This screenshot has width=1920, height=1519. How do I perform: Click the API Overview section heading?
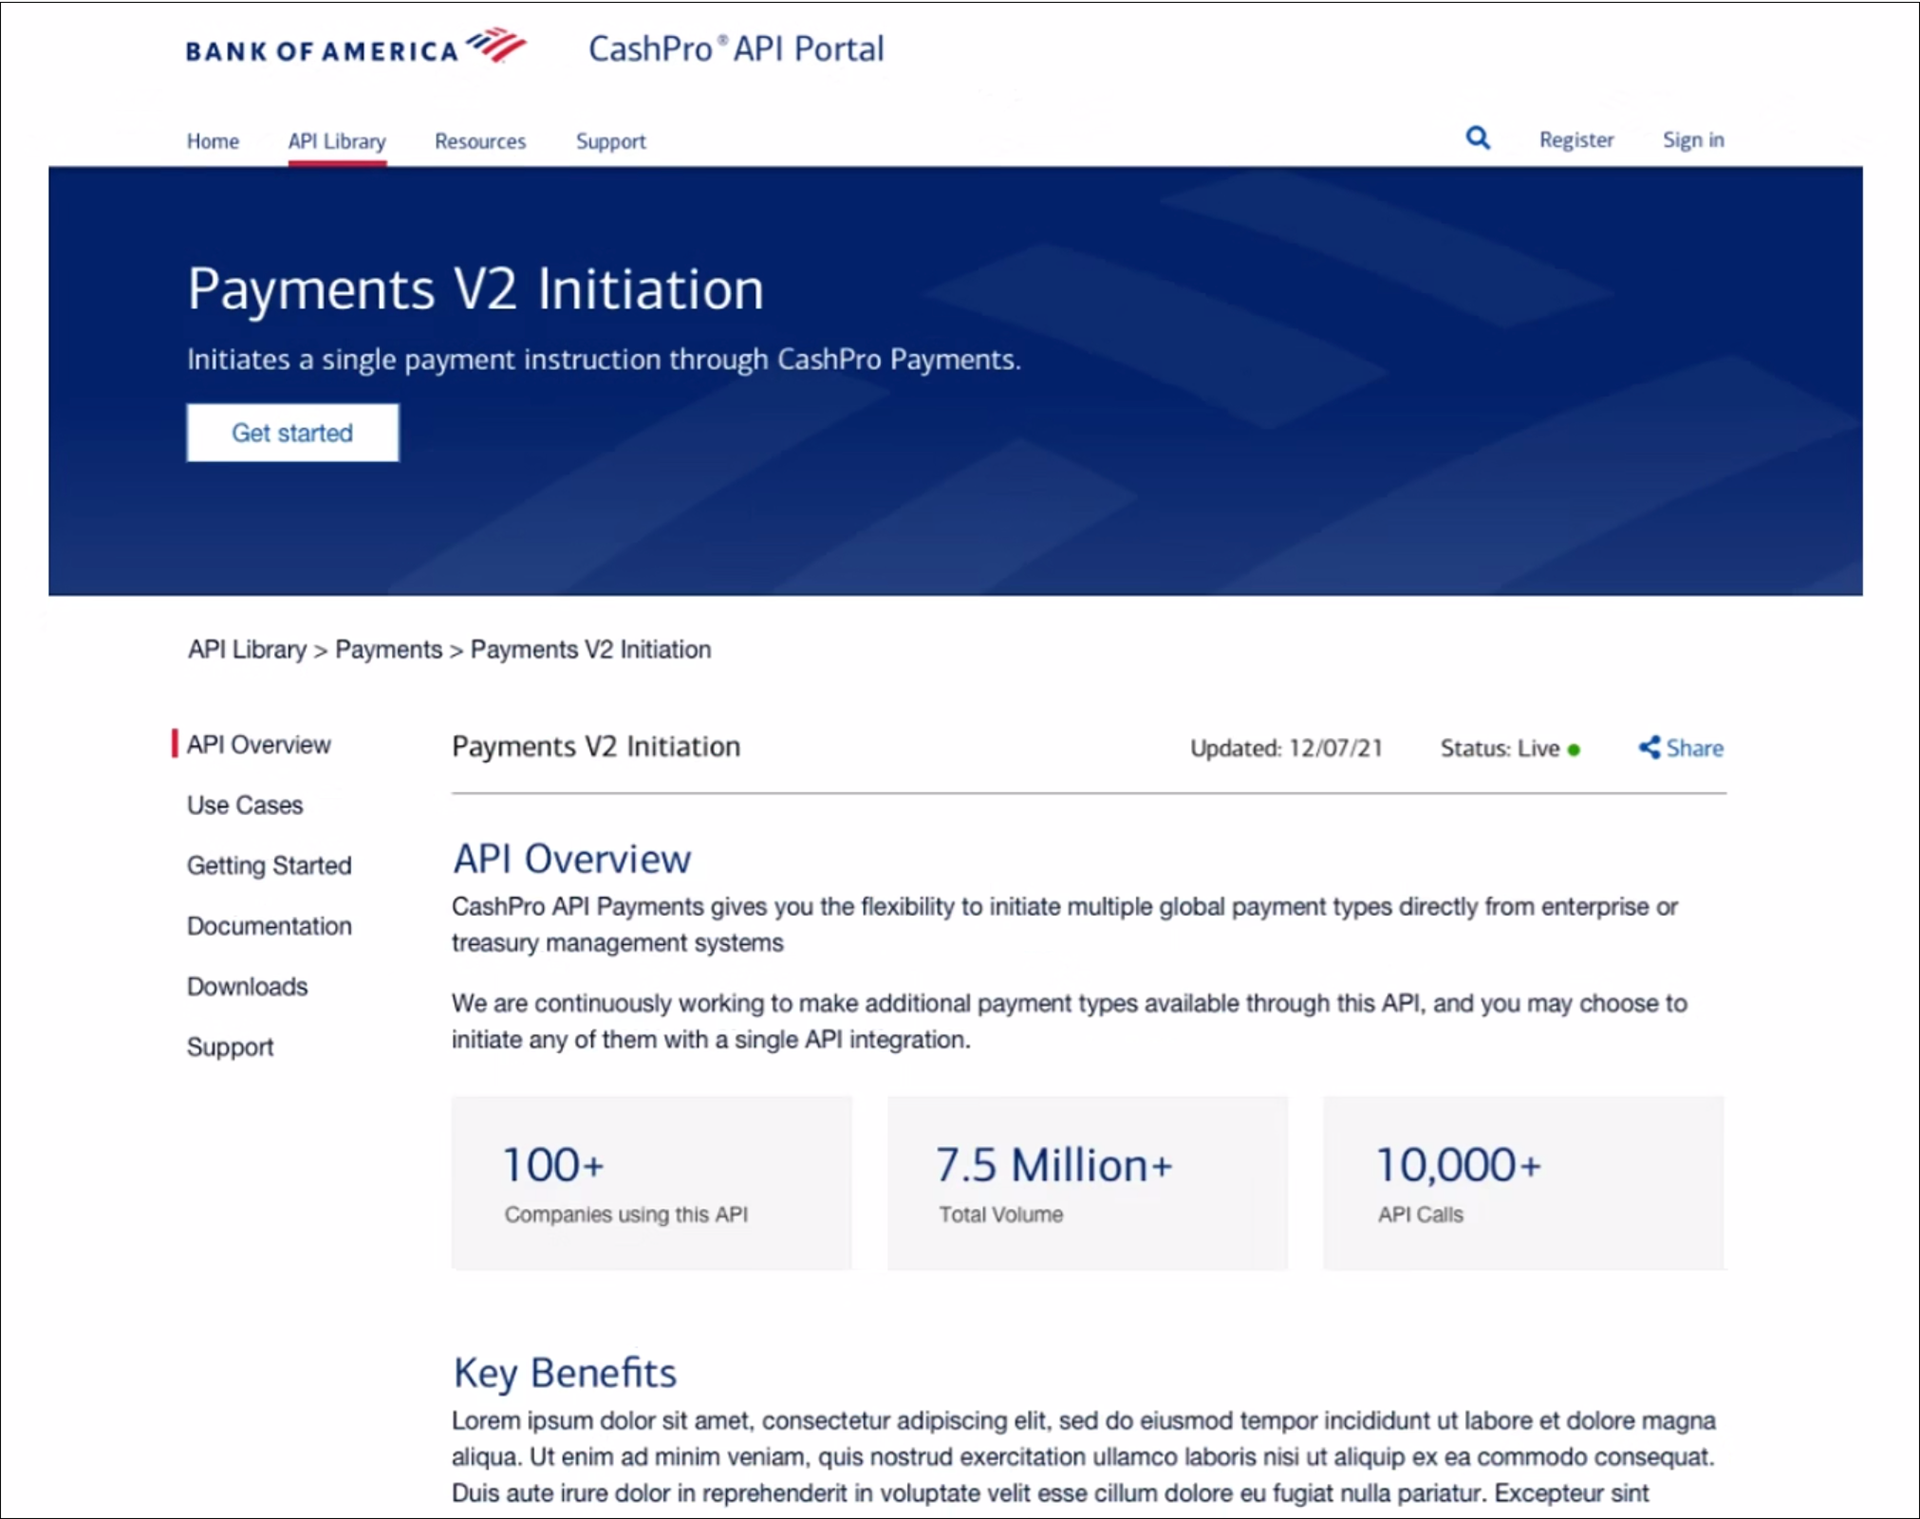coord(572,859)
